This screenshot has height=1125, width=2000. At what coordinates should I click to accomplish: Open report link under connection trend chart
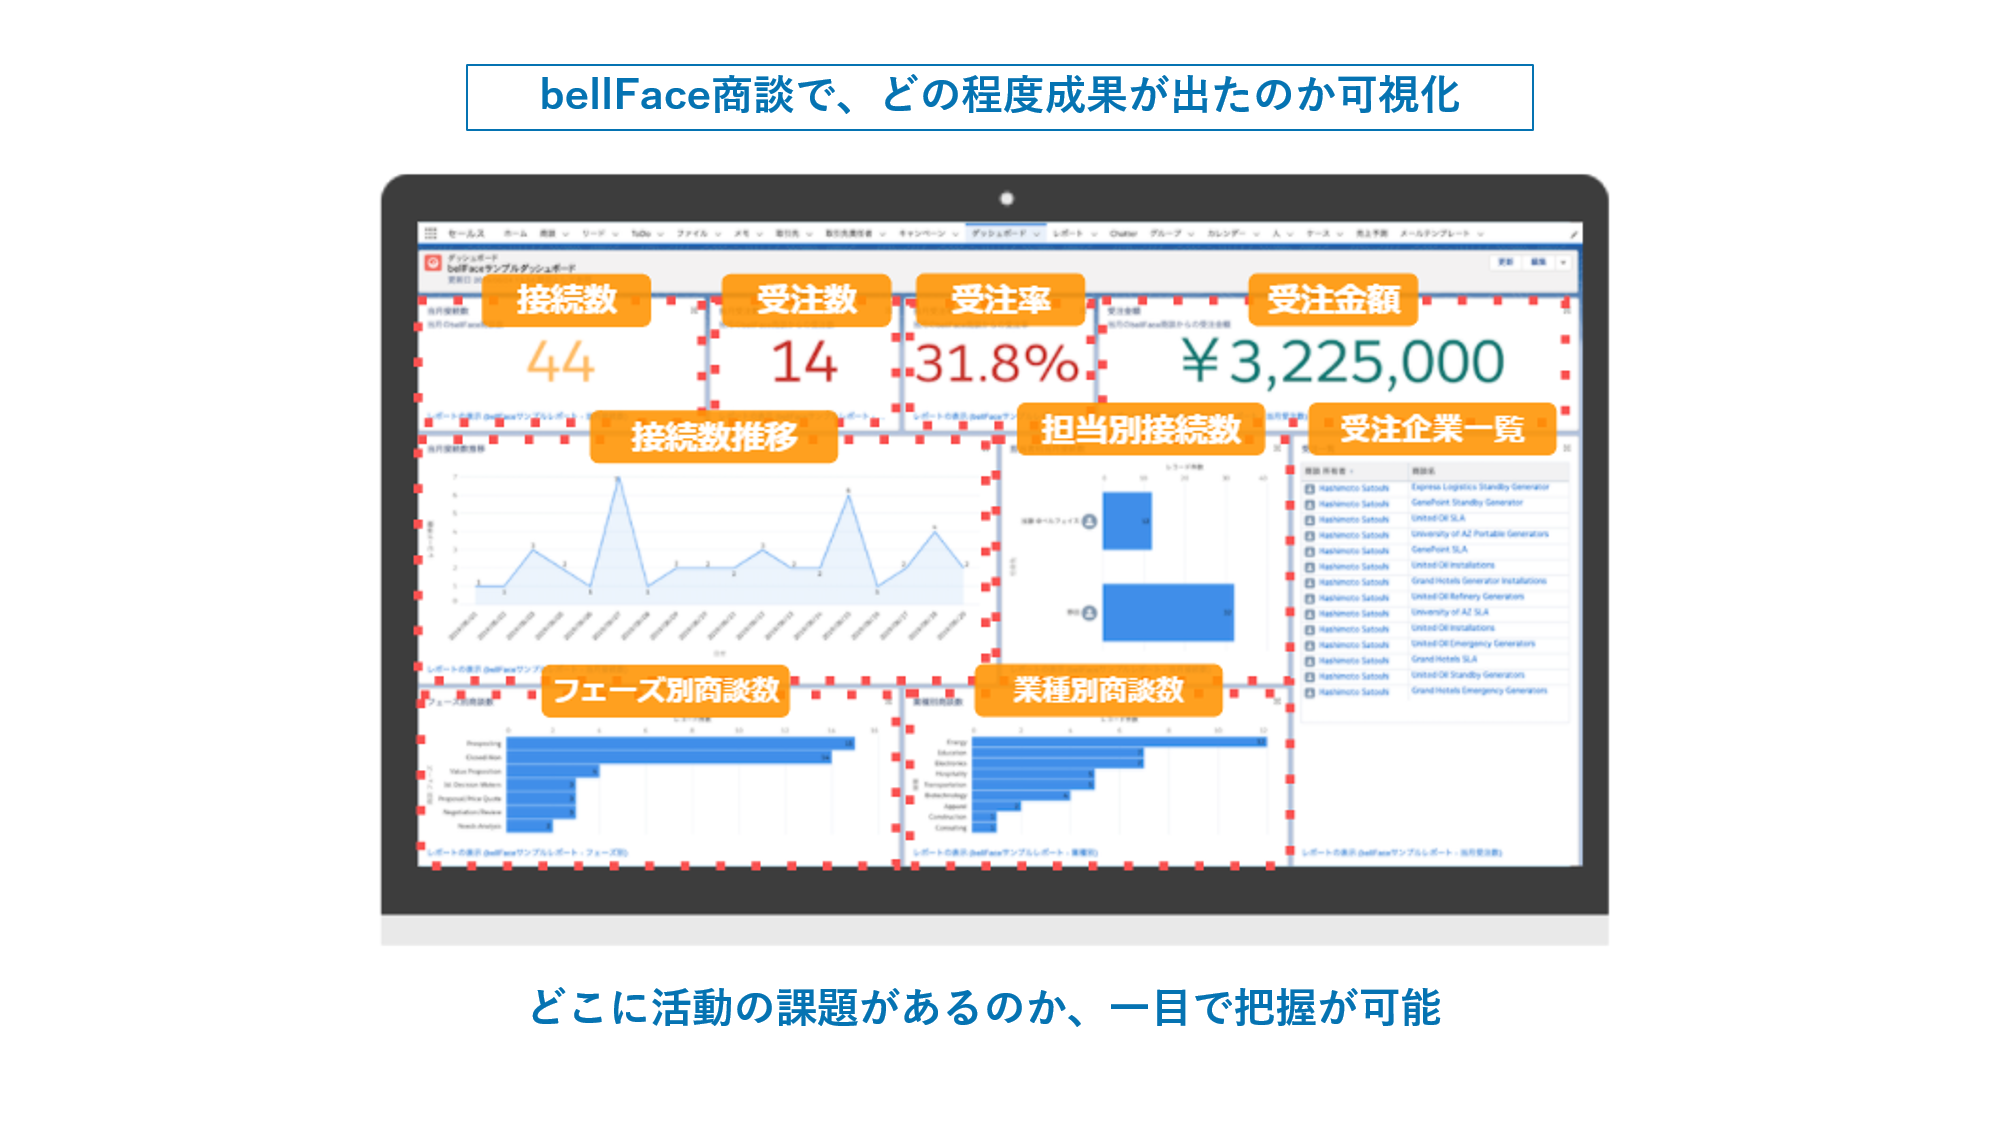(485, 668)
